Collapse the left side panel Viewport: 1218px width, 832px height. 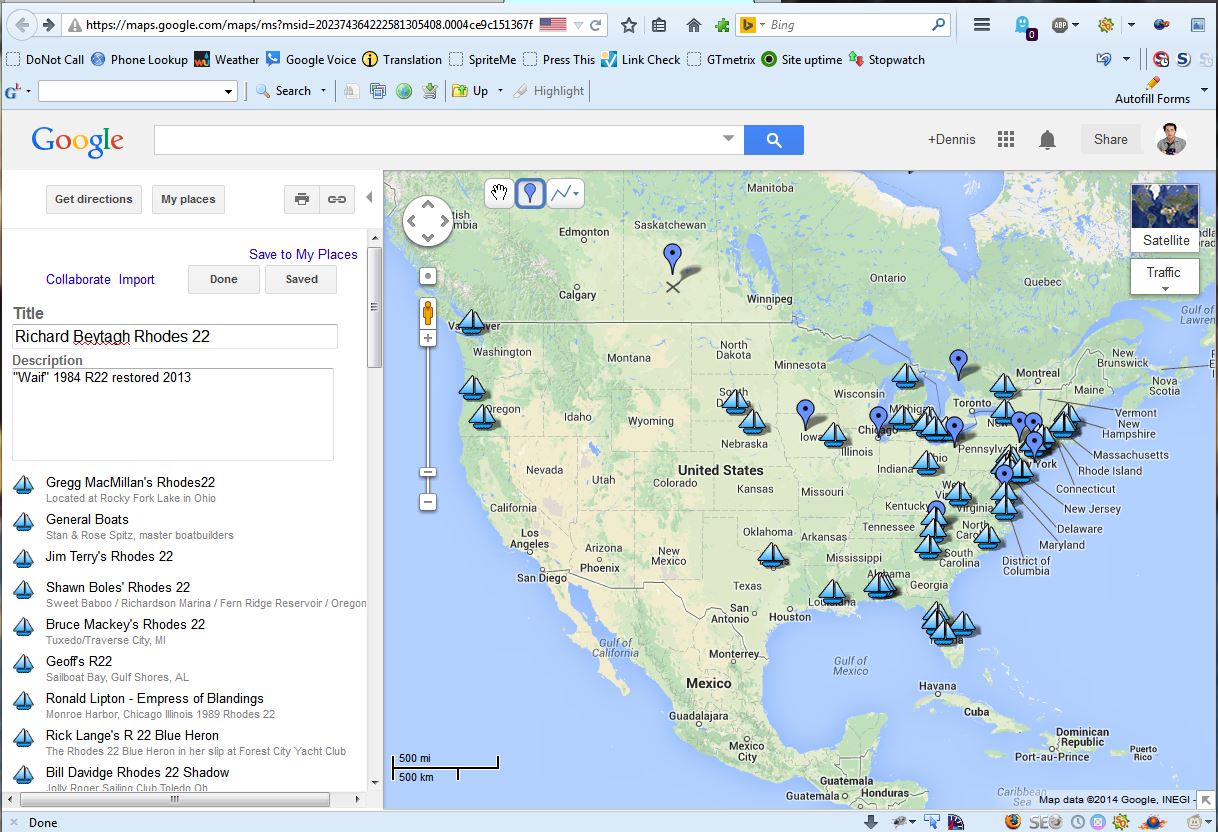(x=369, y=198)
